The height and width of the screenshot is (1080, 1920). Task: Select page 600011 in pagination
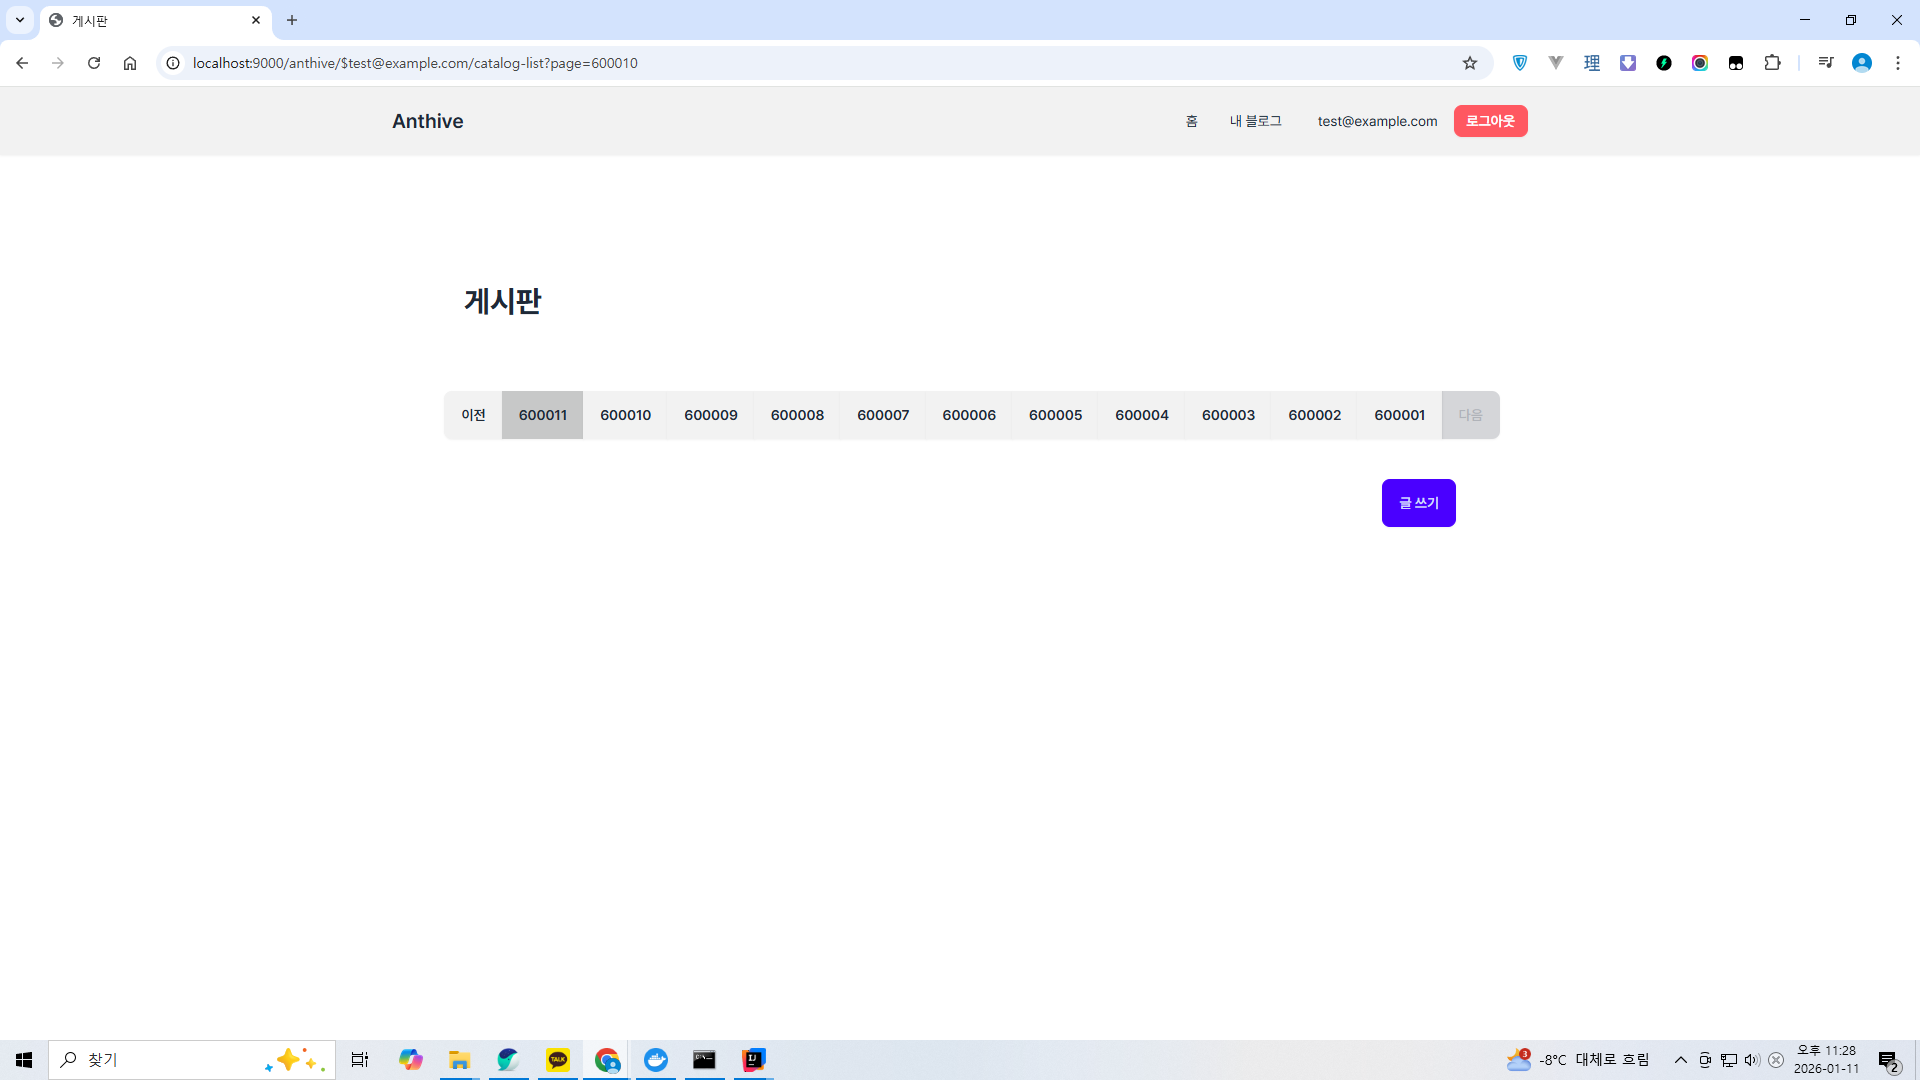coord(542,415)
